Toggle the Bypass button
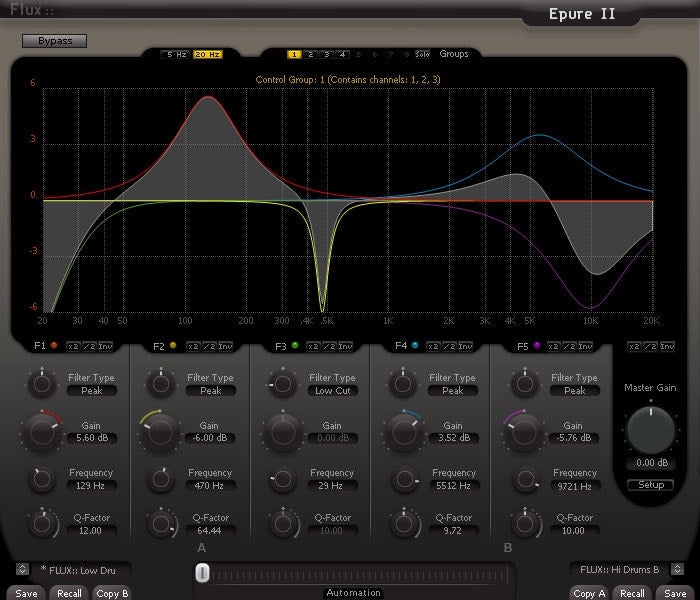 [54, 41]
